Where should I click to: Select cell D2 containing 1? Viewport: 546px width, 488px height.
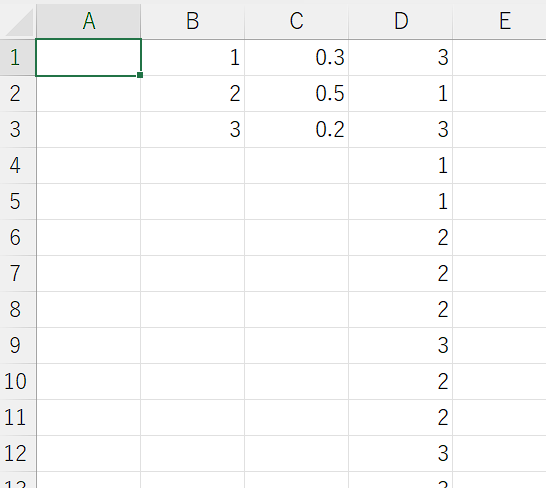point(400,94)
